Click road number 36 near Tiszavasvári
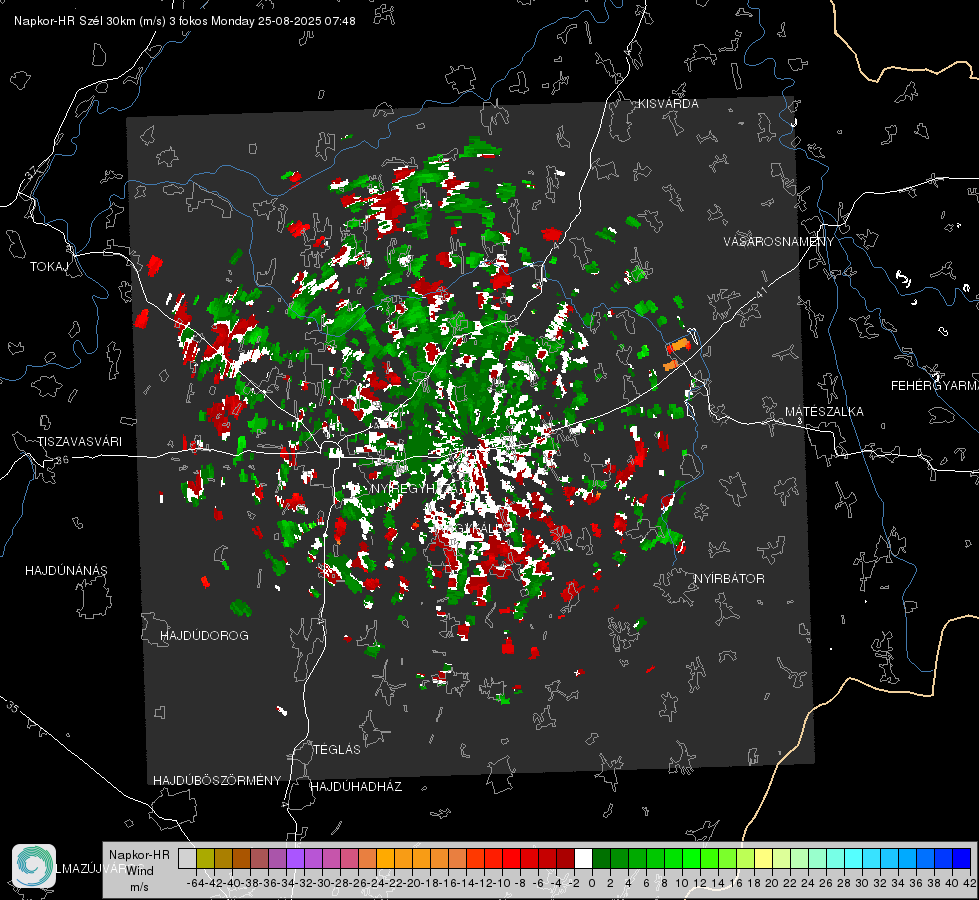This screenshot has width=979, height=900. tap(62, 460)
